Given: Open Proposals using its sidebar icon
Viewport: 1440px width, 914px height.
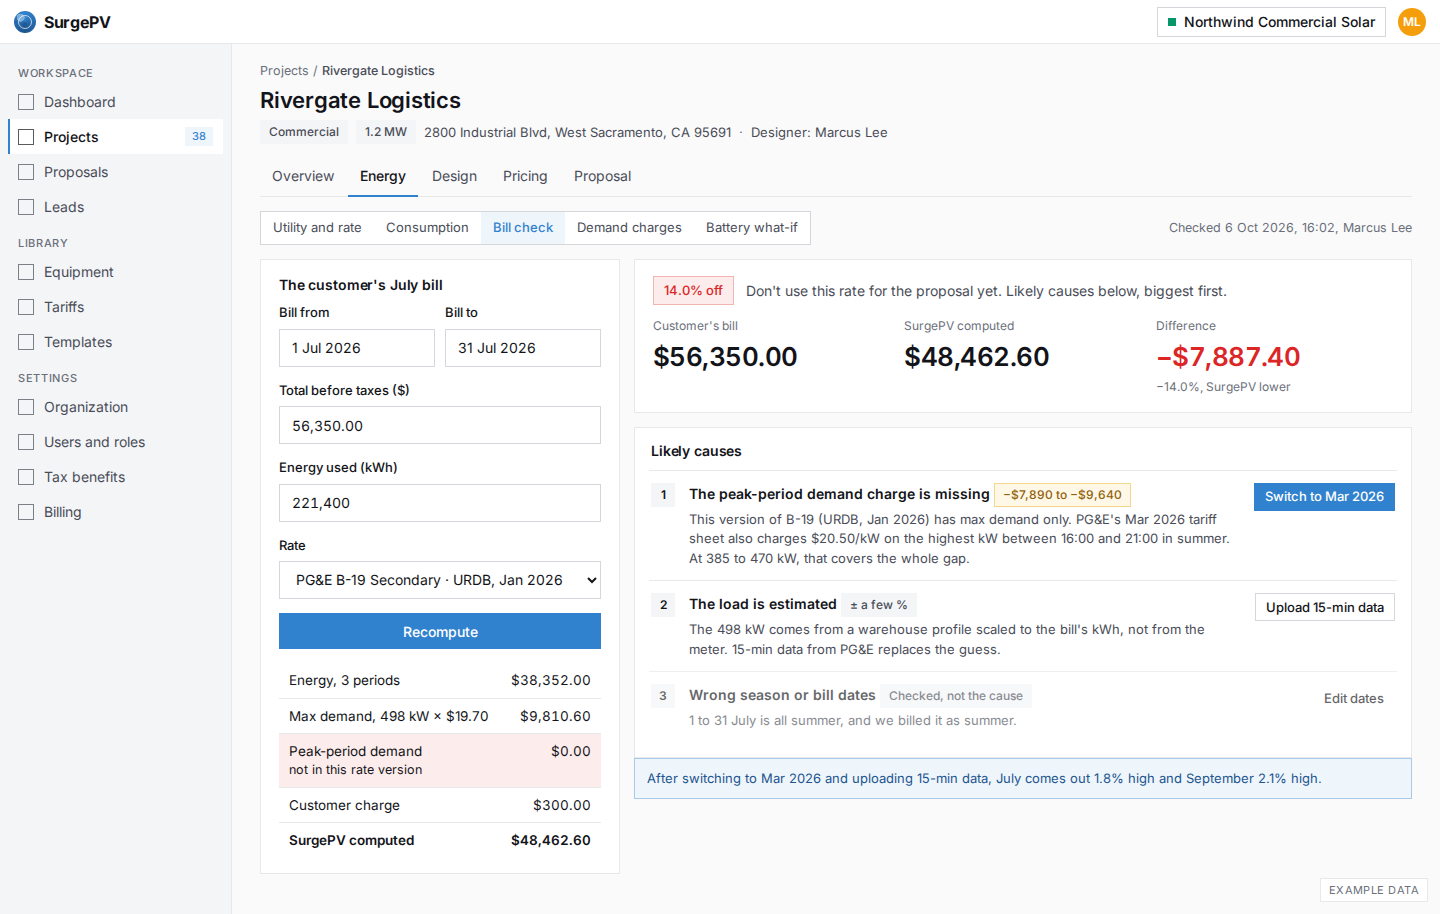Looking at the screenshot, I should tap(26, 172).
